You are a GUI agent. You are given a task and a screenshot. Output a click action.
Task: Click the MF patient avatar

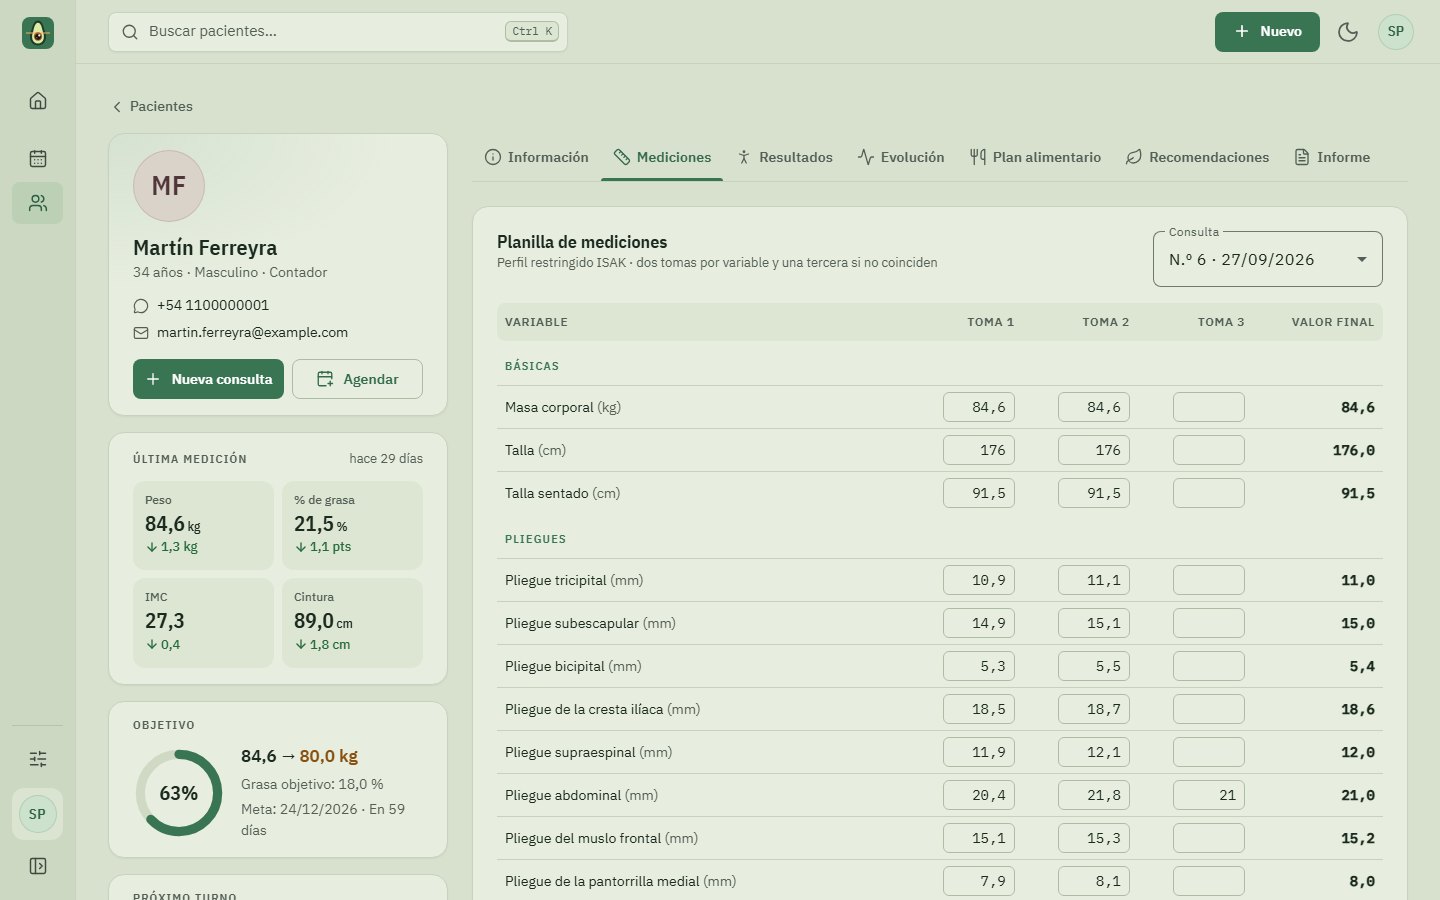[169, 186]
